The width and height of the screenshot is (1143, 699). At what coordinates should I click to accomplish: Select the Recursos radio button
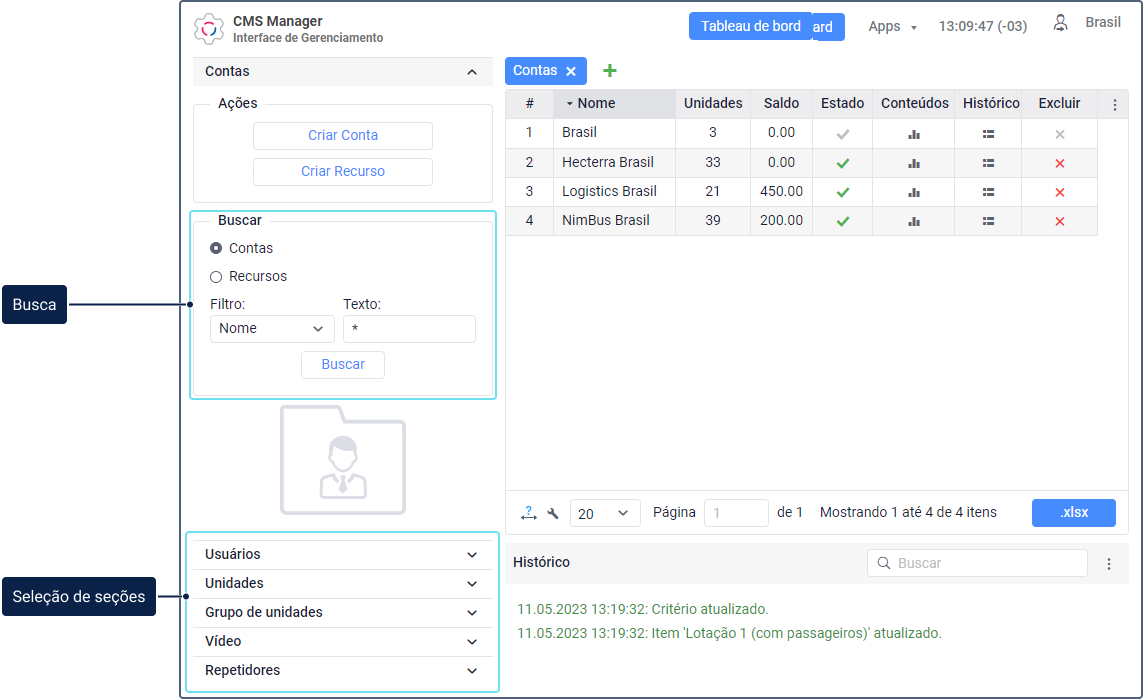click(x=216, y=276)
